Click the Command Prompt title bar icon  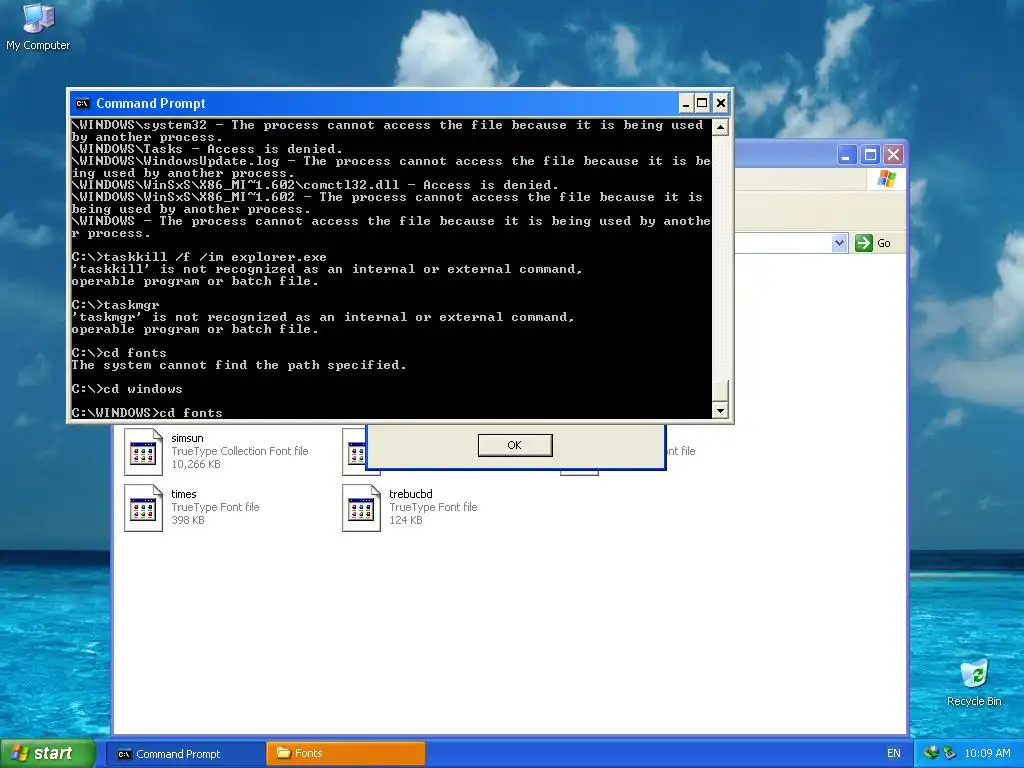[x=82, y=103]
